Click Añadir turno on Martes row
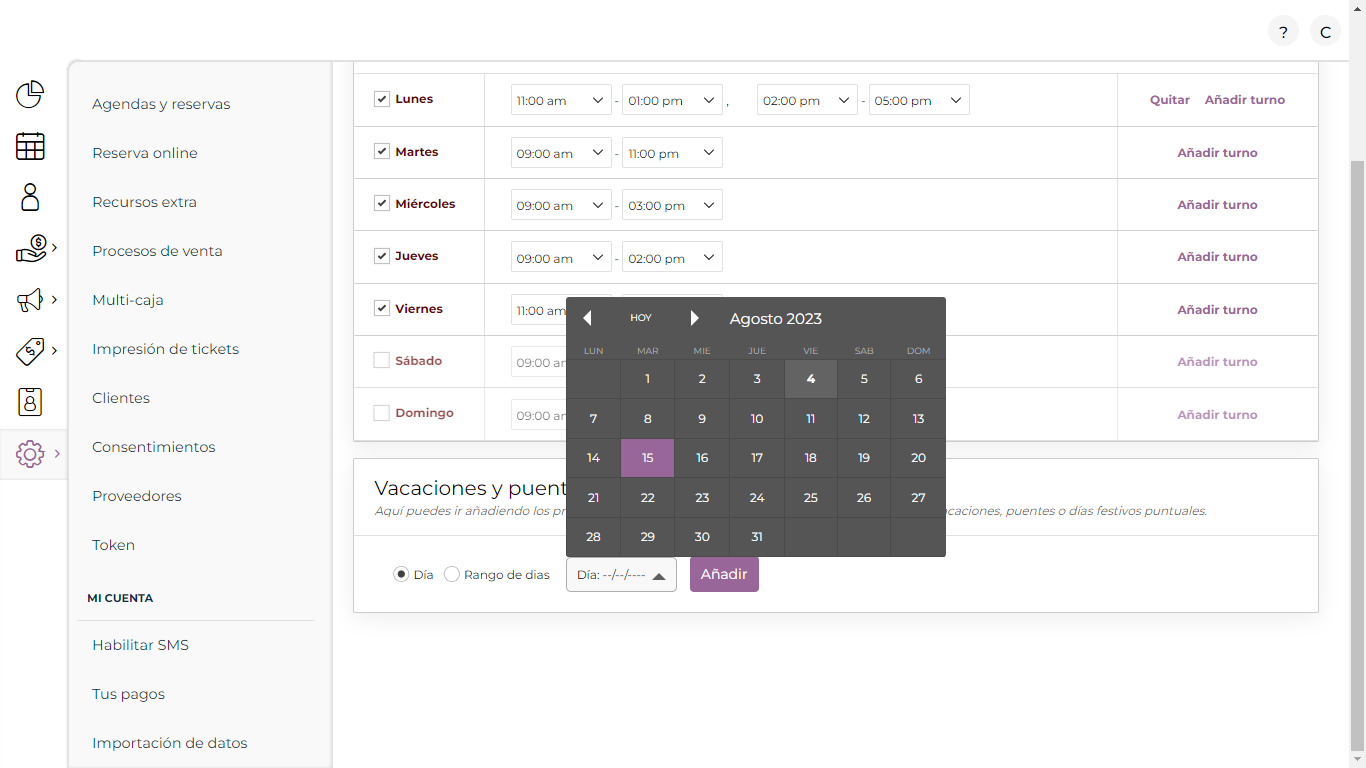The width and height of the screenshot is (1366, 768). 1217,153
